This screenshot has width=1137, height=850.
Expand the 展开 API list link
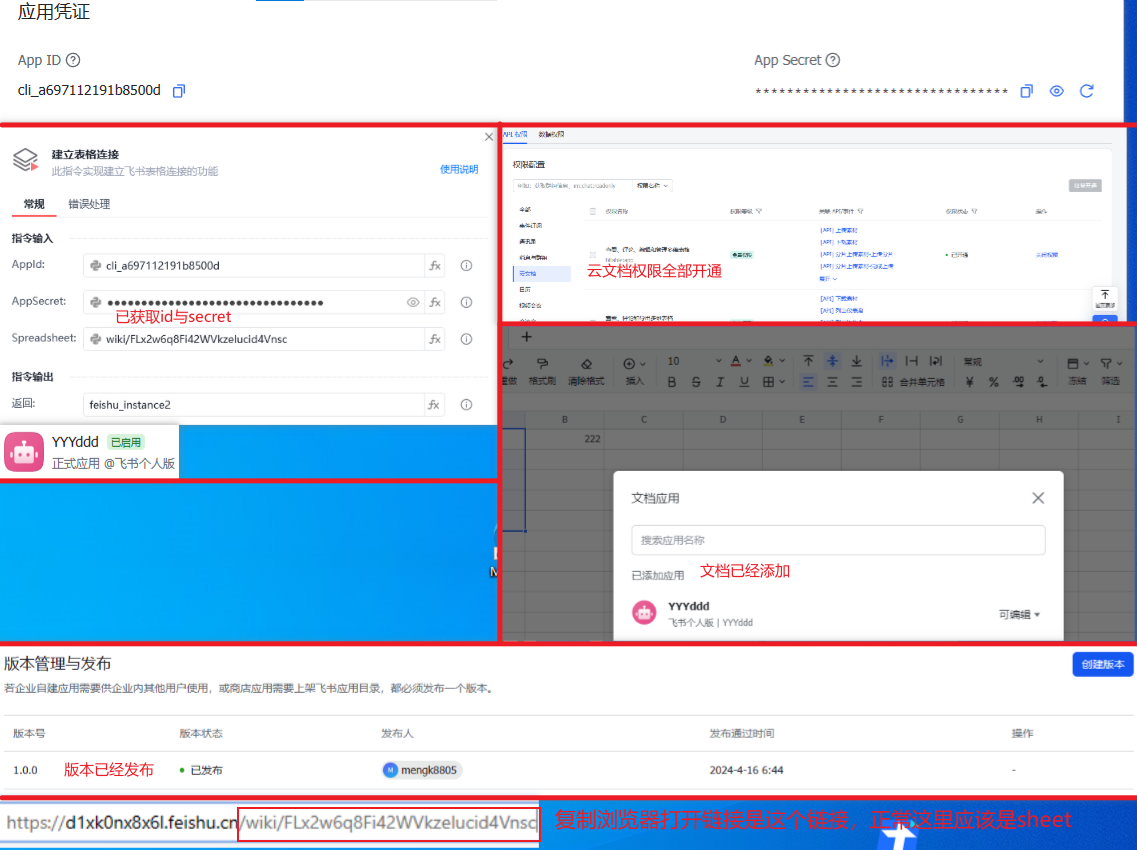(828, 278)
